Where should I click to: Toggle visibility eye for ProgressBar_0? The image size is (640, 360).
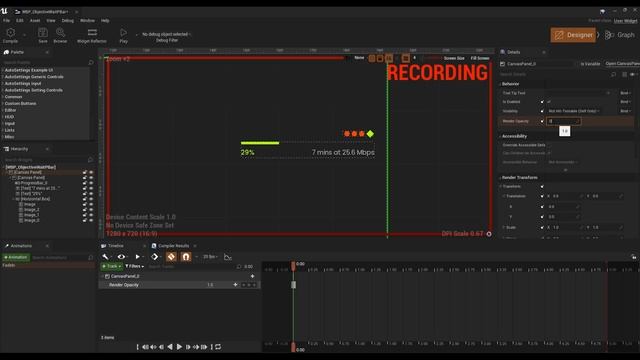click(91, 183)
